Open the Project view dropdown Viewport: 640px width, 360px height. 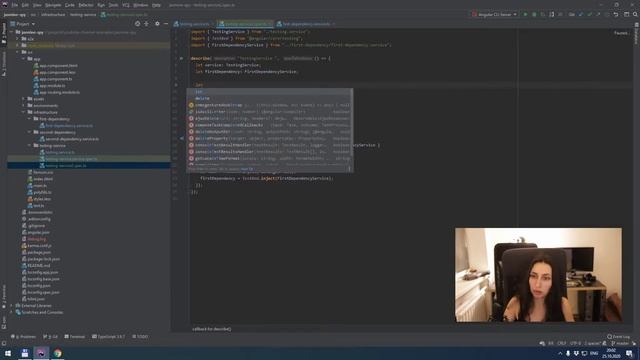[x=23, y=24]
